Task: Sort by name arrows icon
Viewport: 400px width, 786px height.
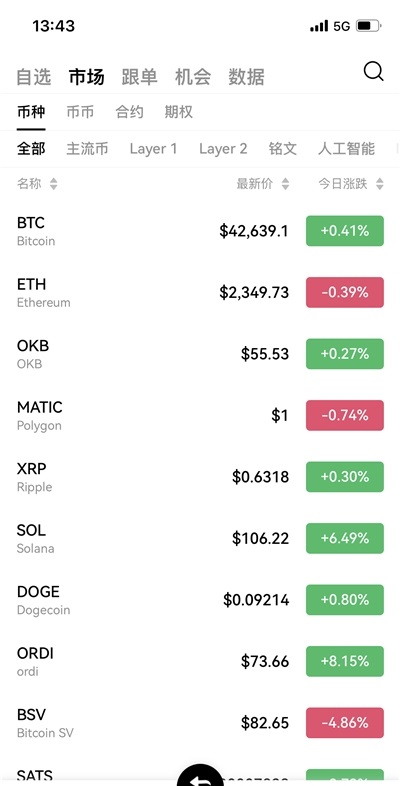Action: 54,184
